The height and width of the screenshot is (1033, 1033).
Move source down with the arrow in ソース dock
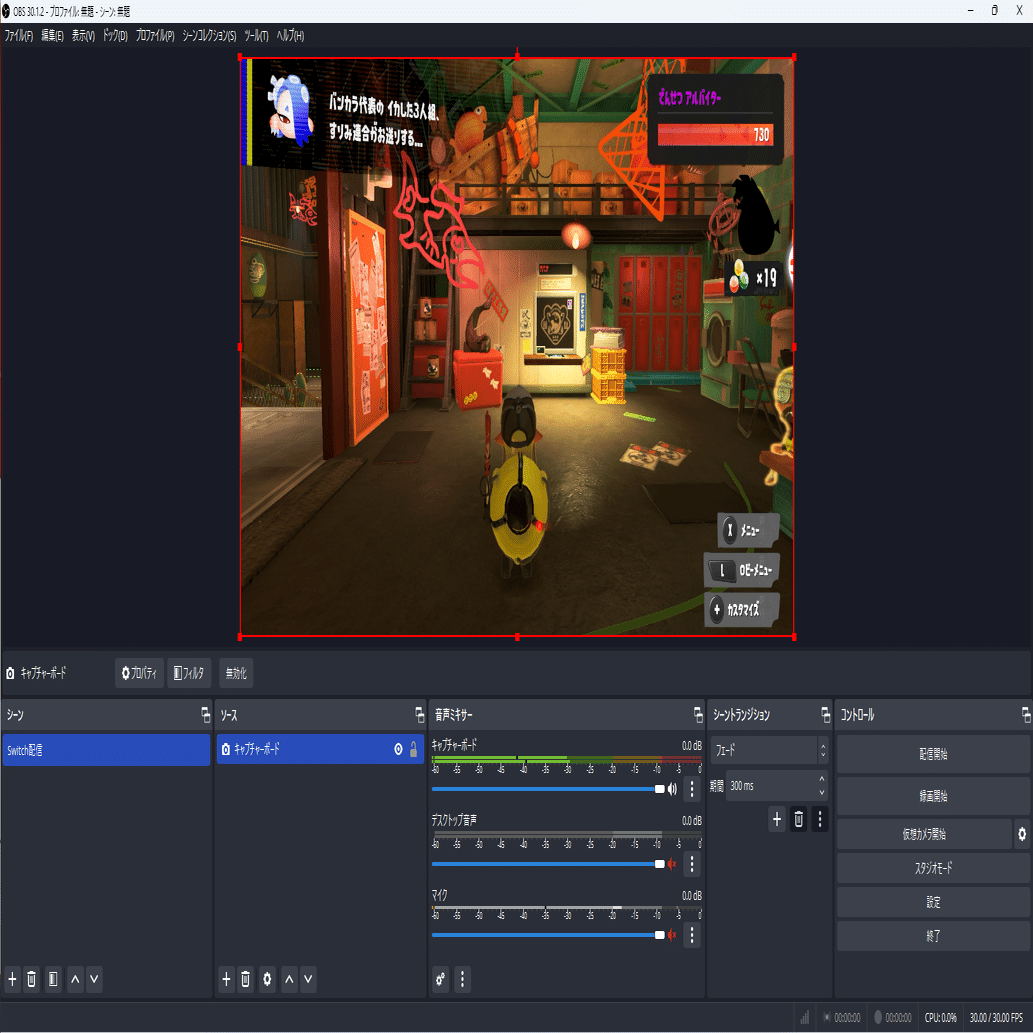pos(308,979)
